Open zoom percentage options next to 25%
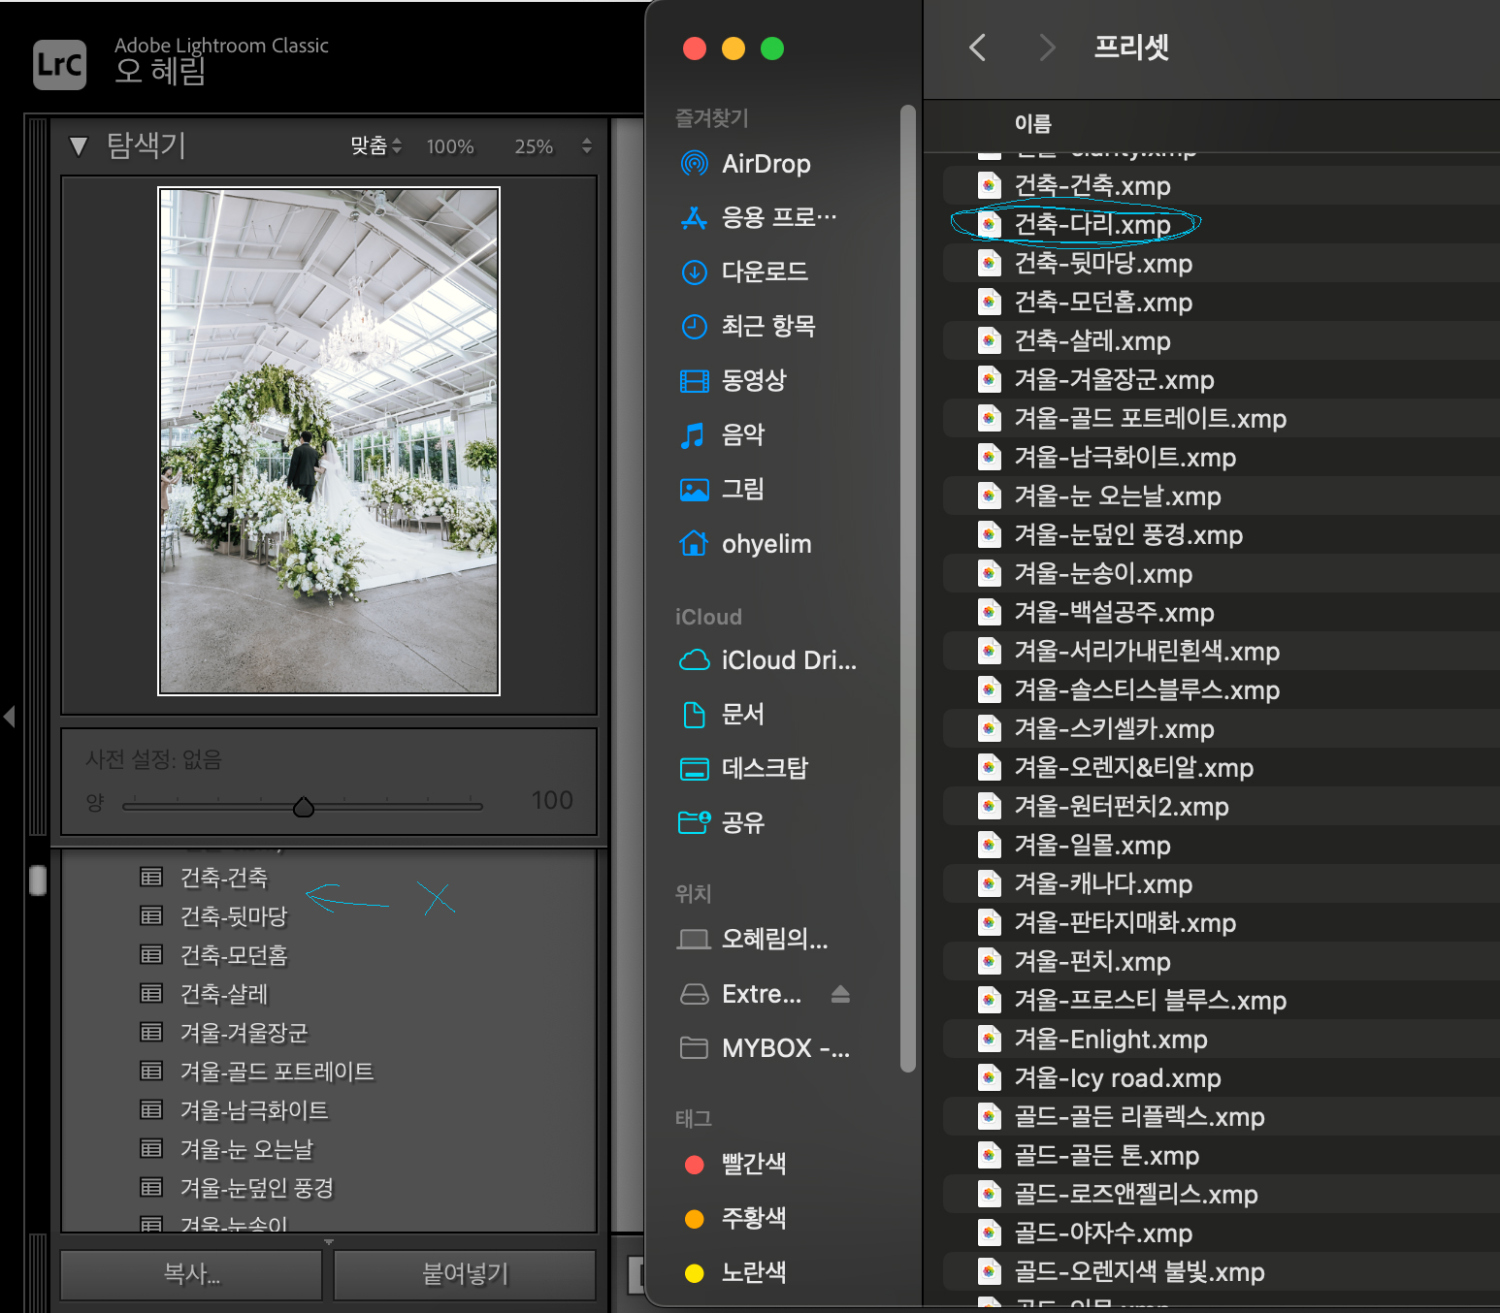The image size is (1500, 1313). click(586, 146)
